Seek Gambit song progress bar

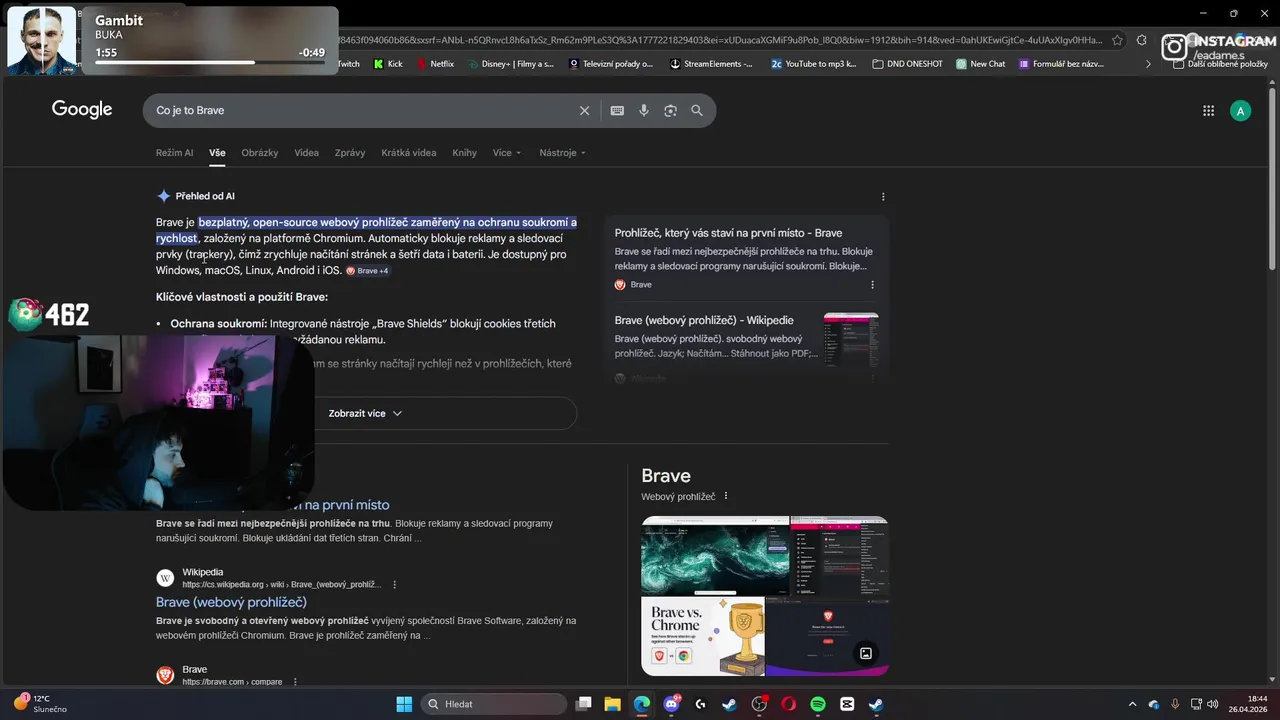tap(210, 62)
